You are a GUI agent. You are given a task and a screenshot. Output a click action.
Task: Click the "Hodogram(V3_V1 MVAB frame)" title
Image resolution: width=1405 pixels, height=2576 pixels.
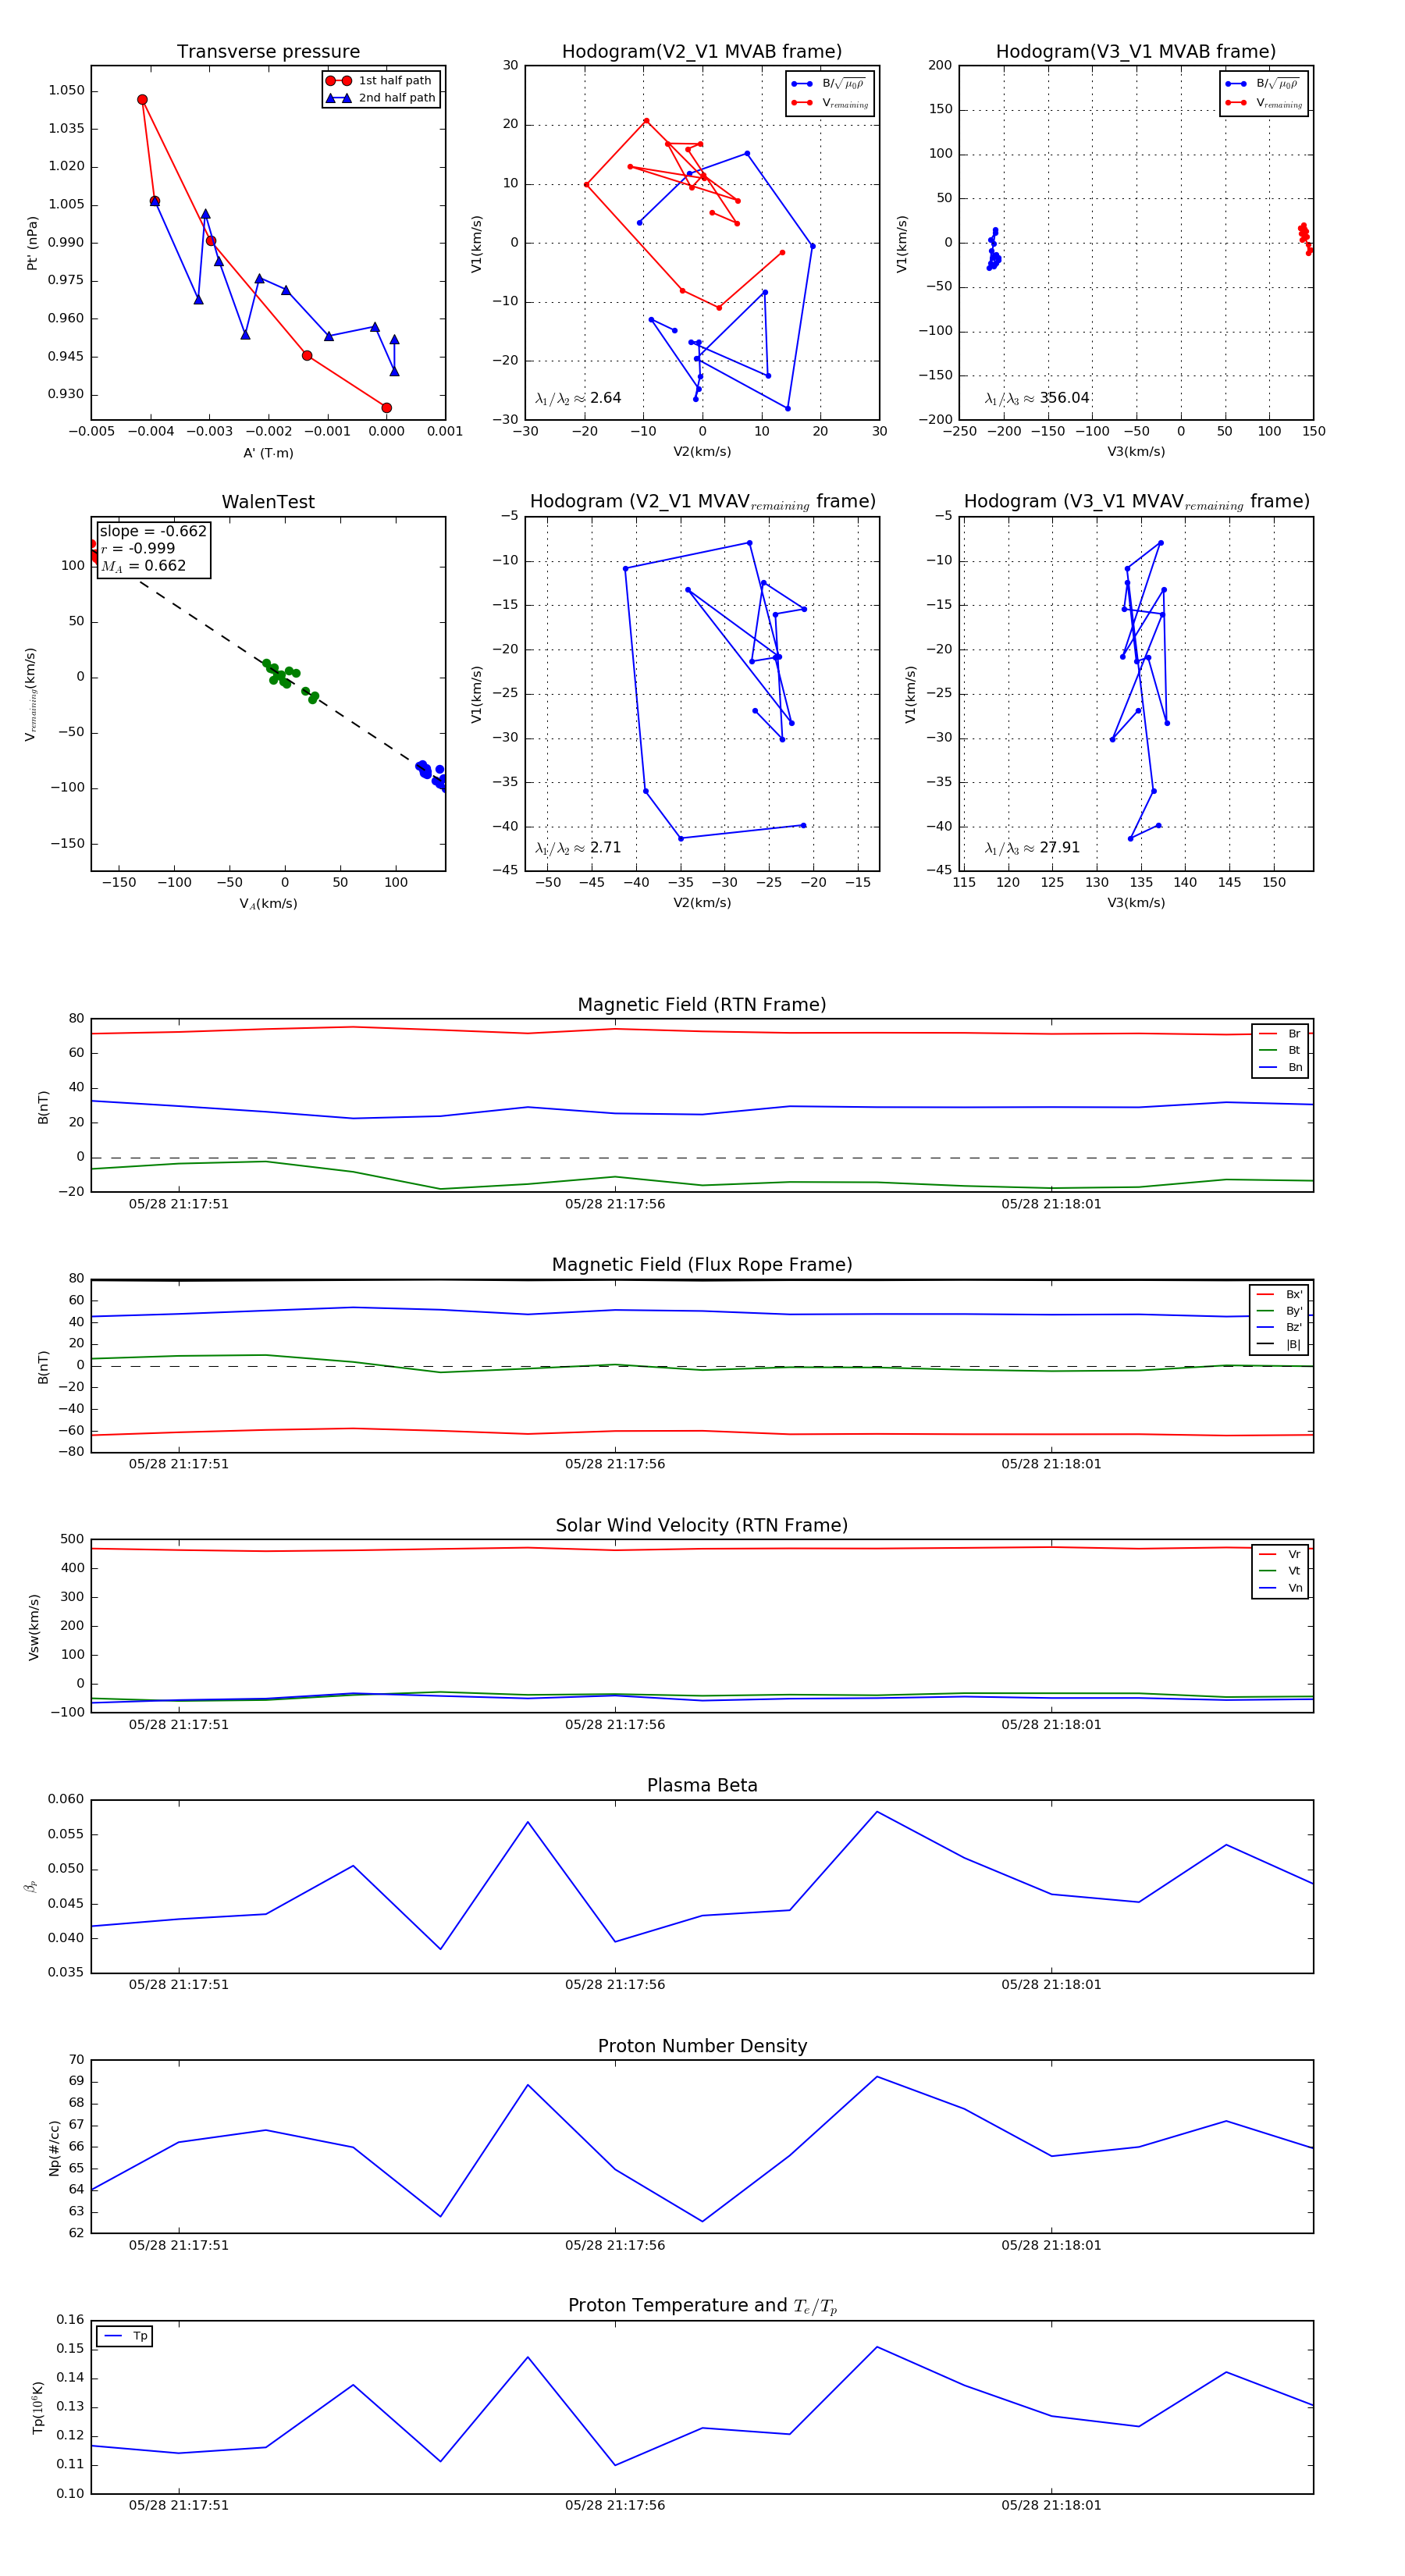tap(1136, 52)
